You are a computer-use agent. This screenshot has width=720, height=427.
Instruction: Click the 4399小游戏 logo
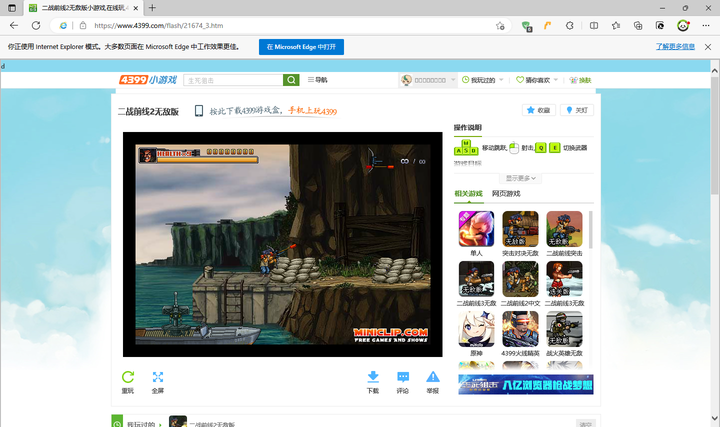(x=148, y=80)
